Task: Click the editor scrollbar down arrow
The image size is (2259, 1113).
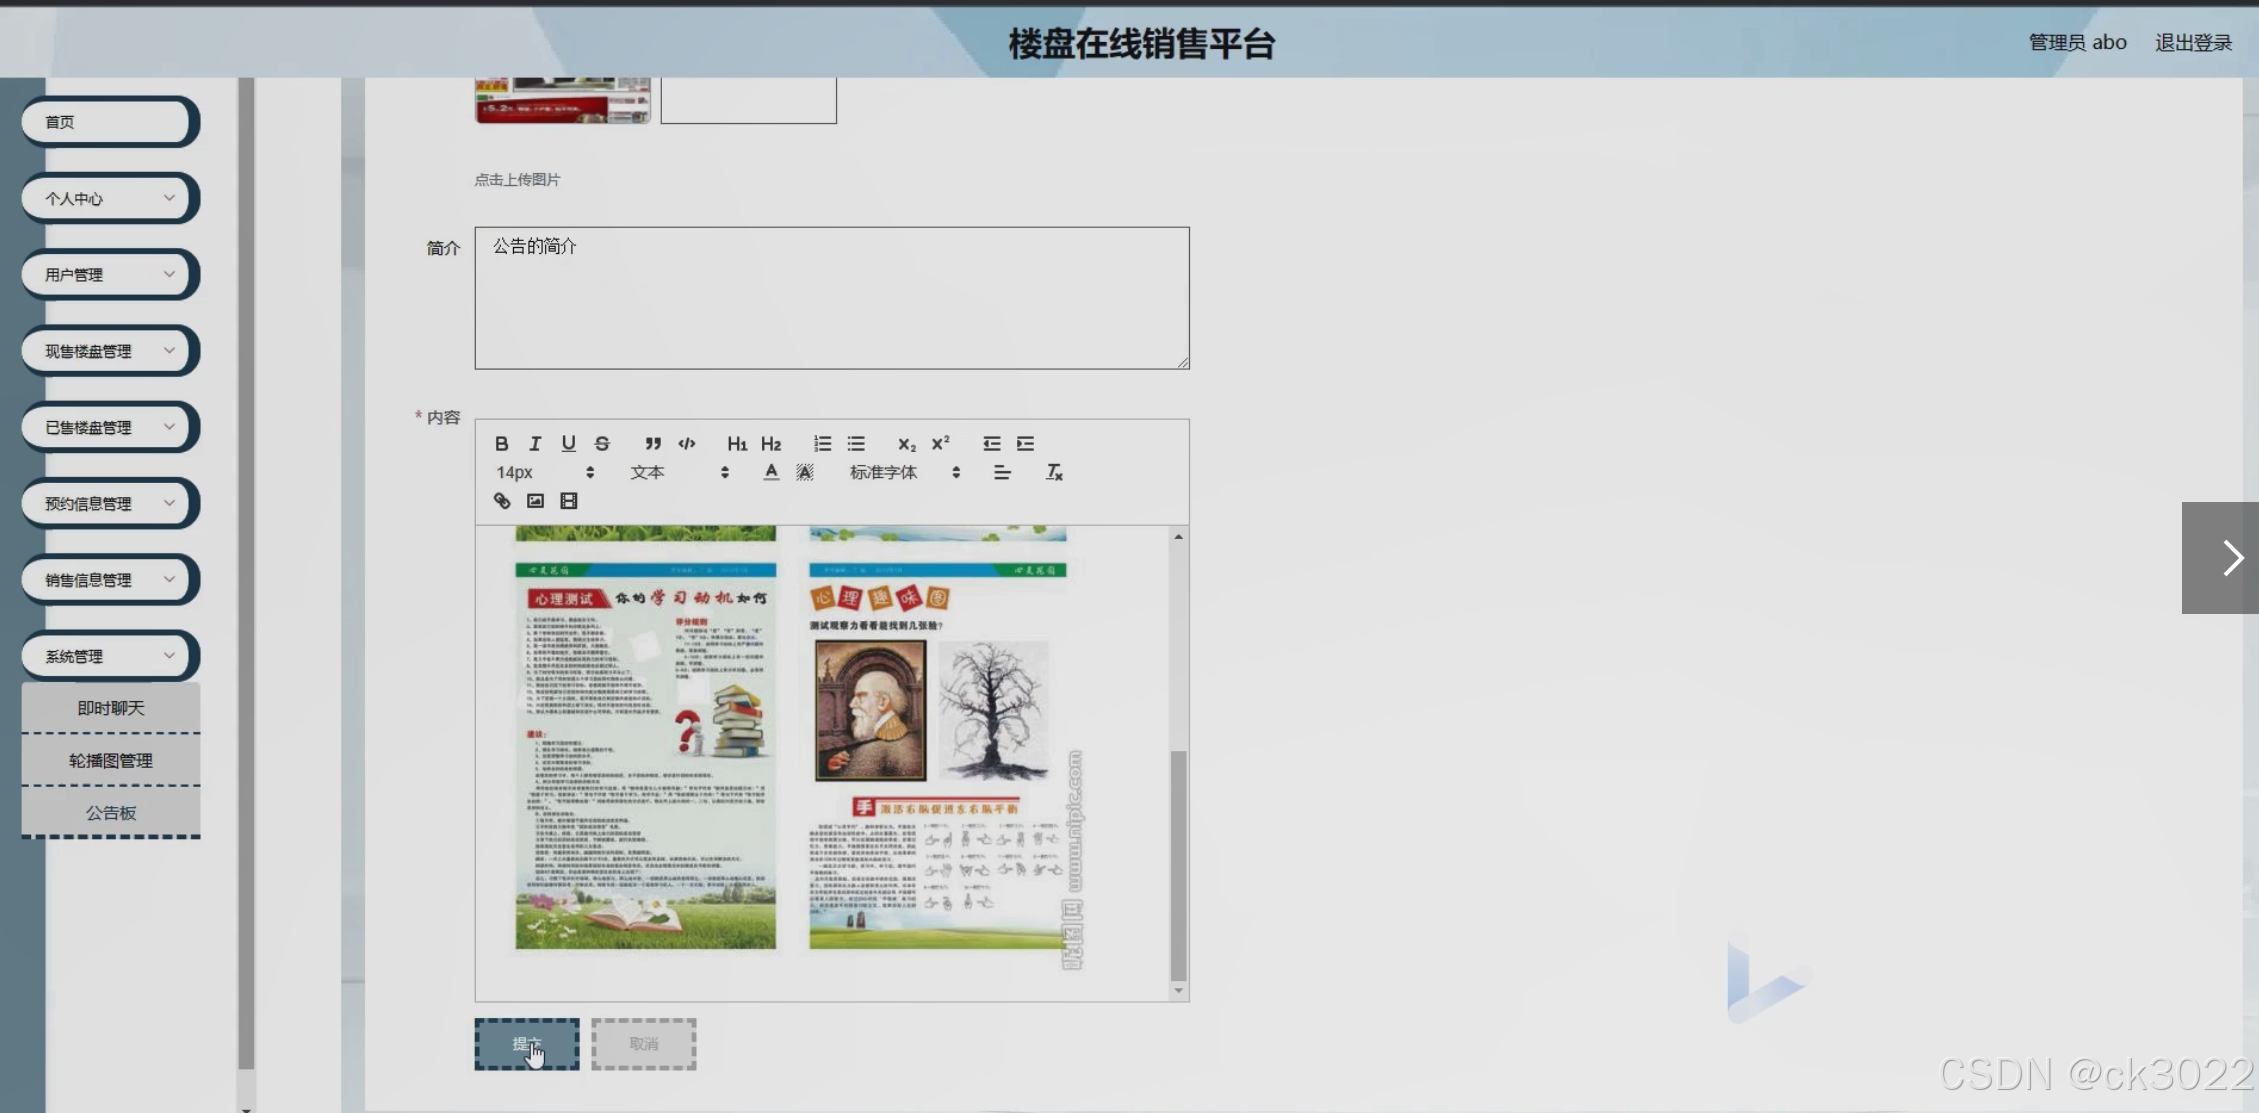Action: tap(1178, 990)
